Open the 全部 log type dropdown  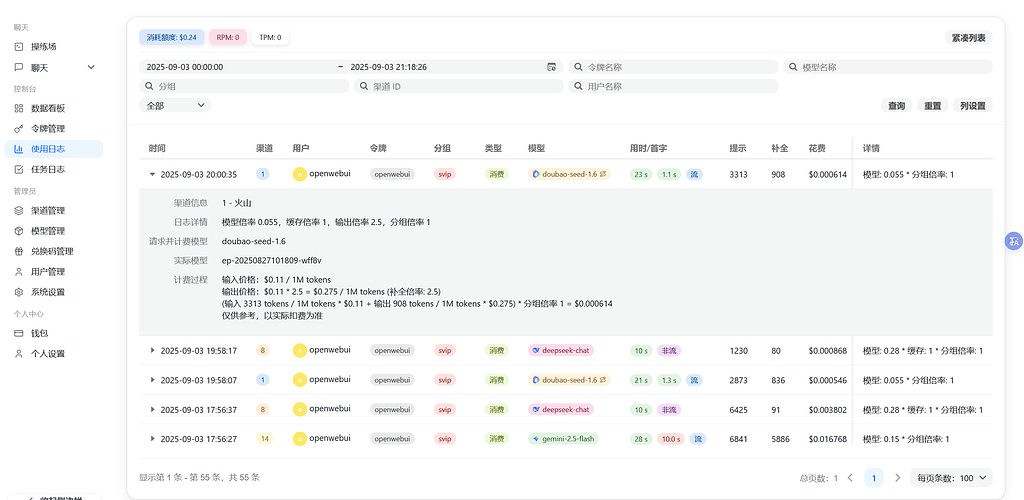click(175, 105)
